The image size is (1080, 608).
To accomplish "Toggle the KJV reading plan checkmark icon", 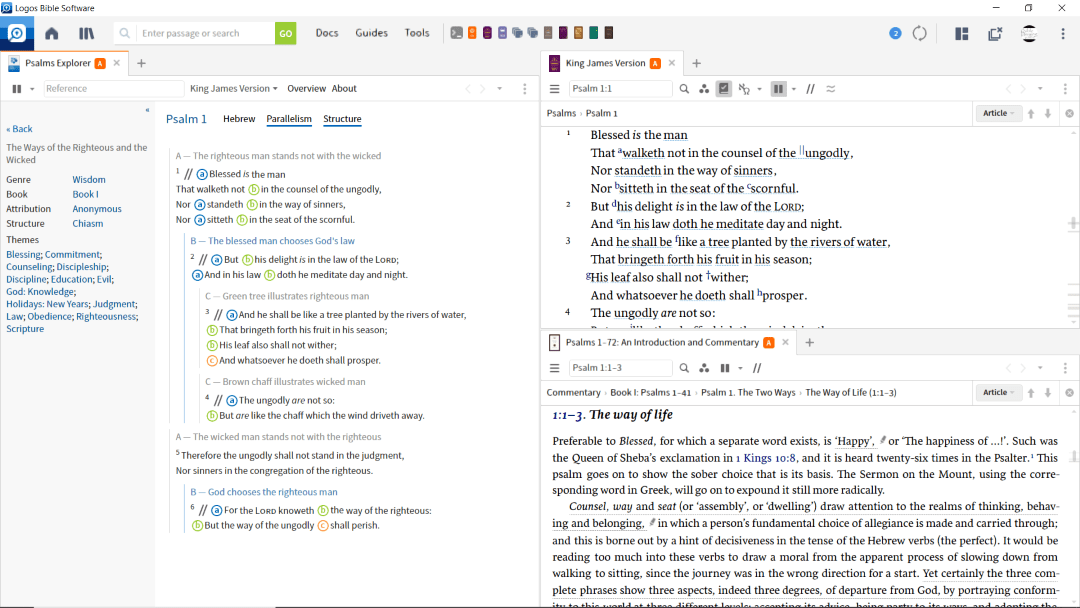I will [724, 89].
